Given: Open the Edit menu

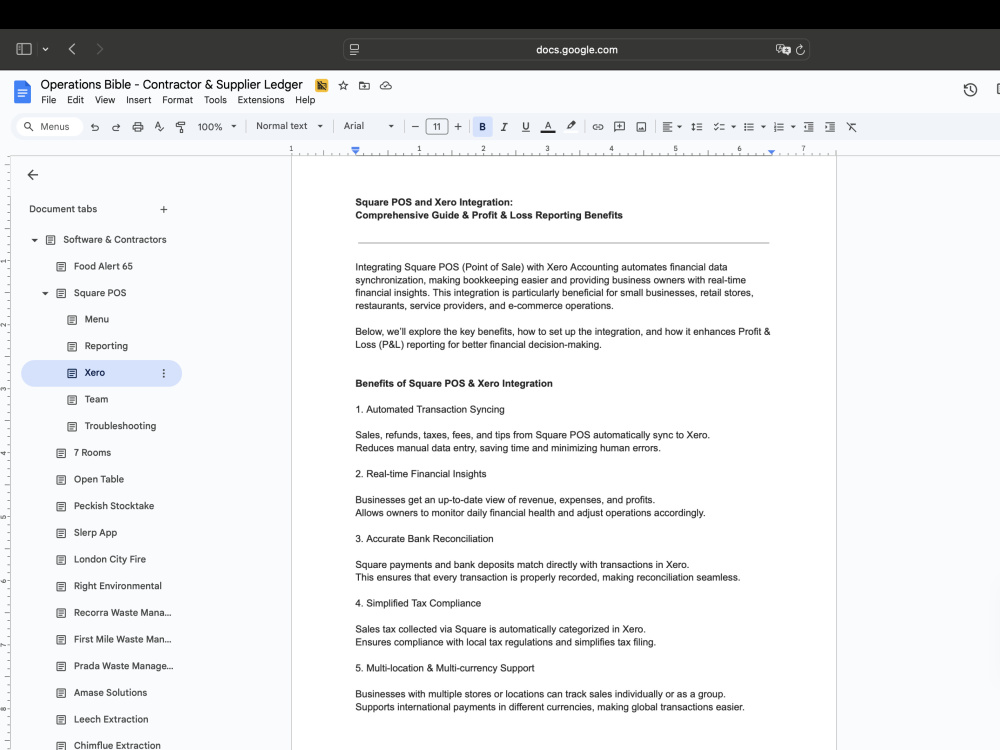Looking at the screenshot, I should pos(75,100).
